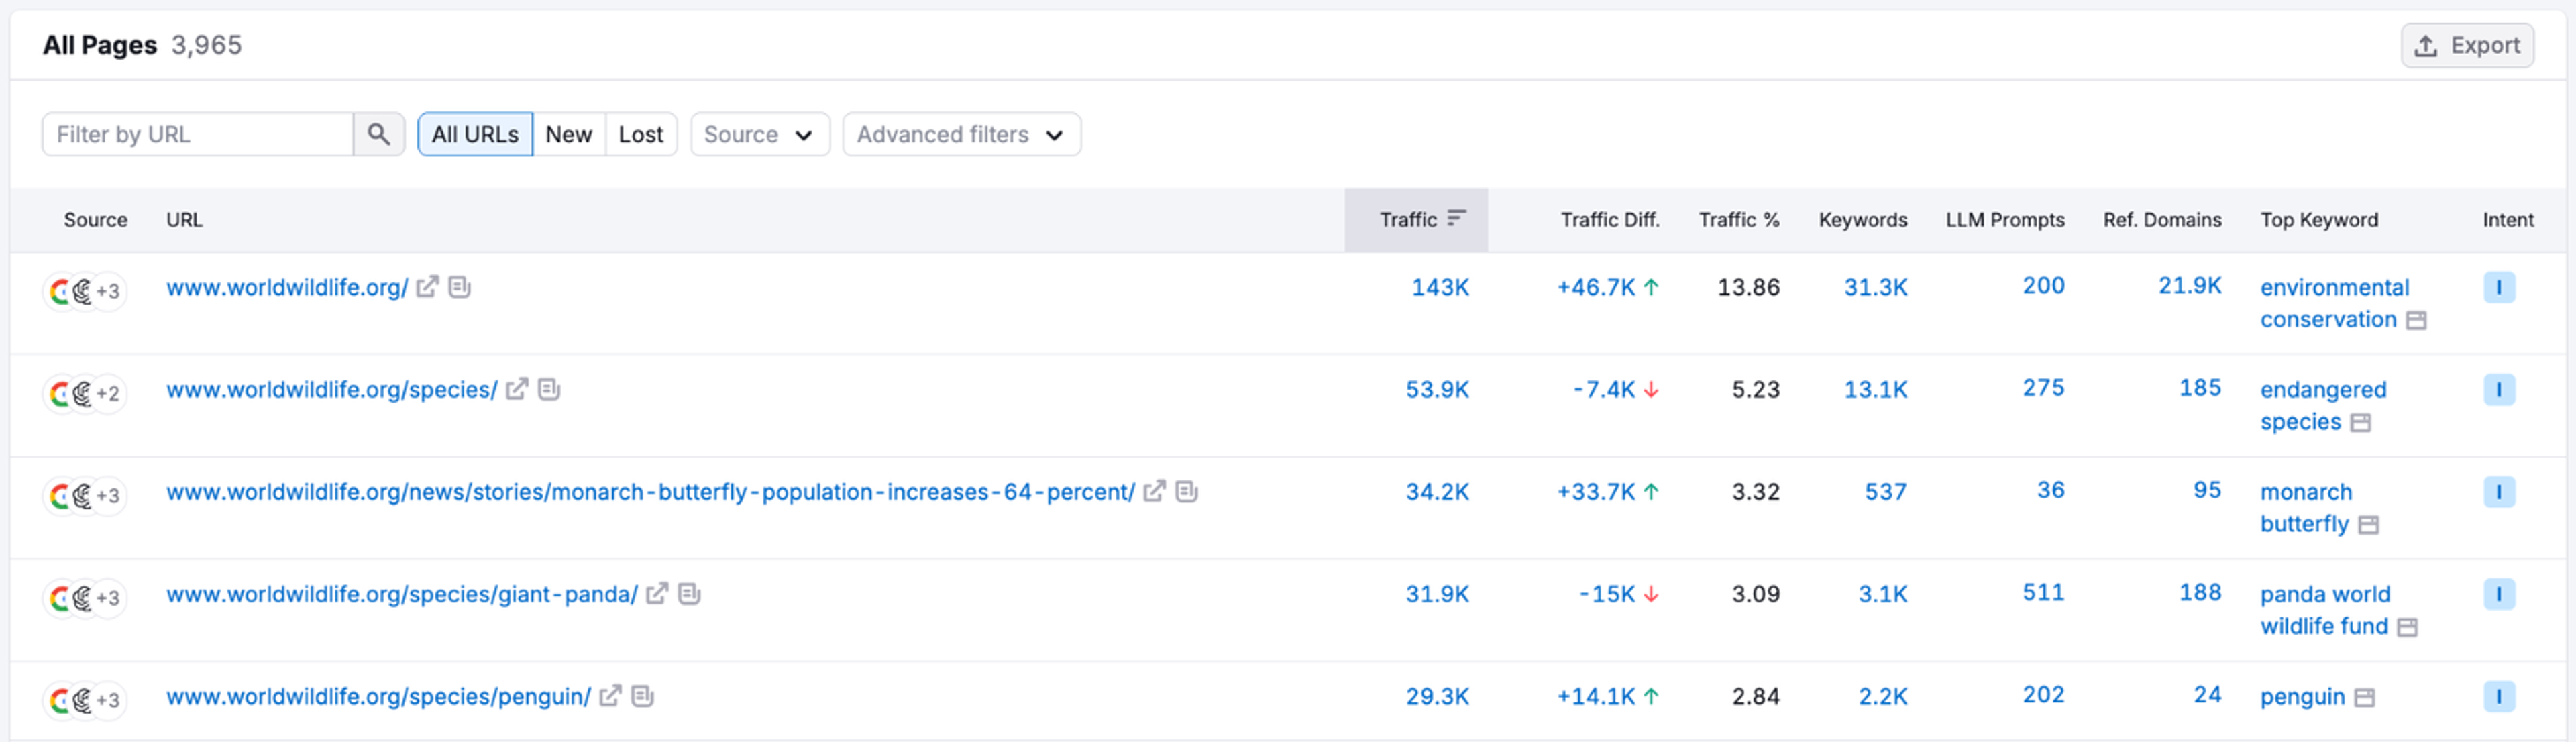The width and height of the screenshot is (2576, 742).
Task: Switch to the Lost tab
Action: [x=641, y=134]
